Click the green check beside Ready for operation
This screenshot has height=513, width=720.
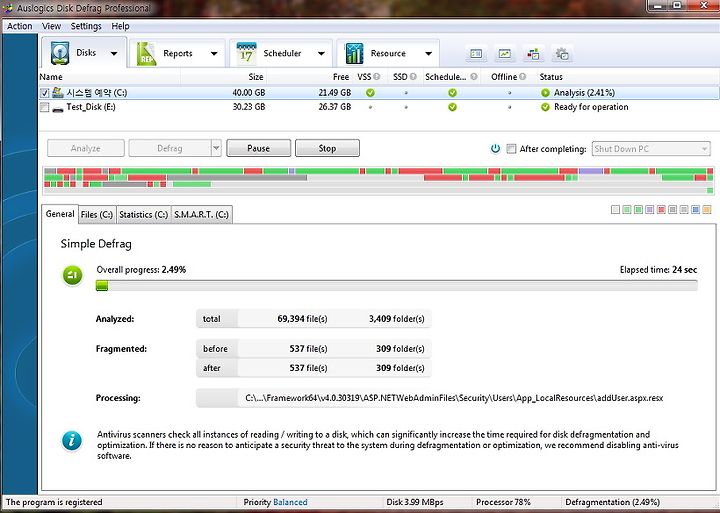[545, 107]
